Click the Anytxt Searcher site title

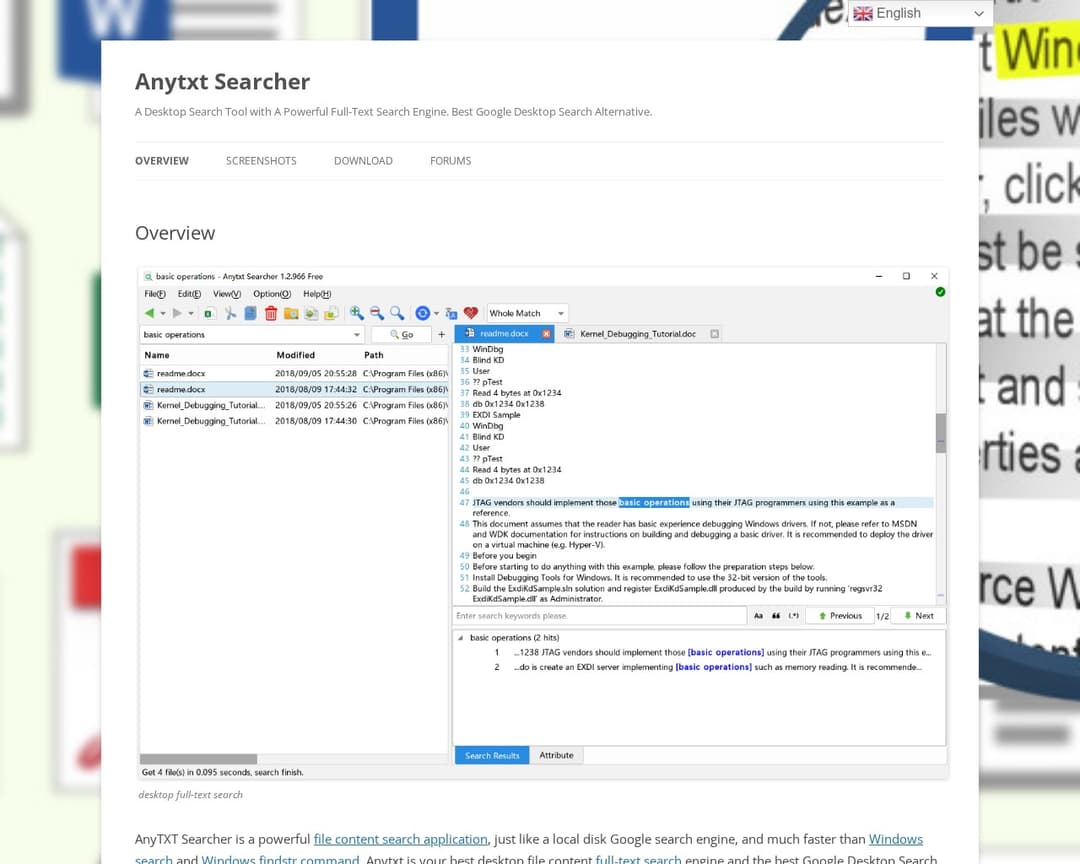click(x=222, y=81)
